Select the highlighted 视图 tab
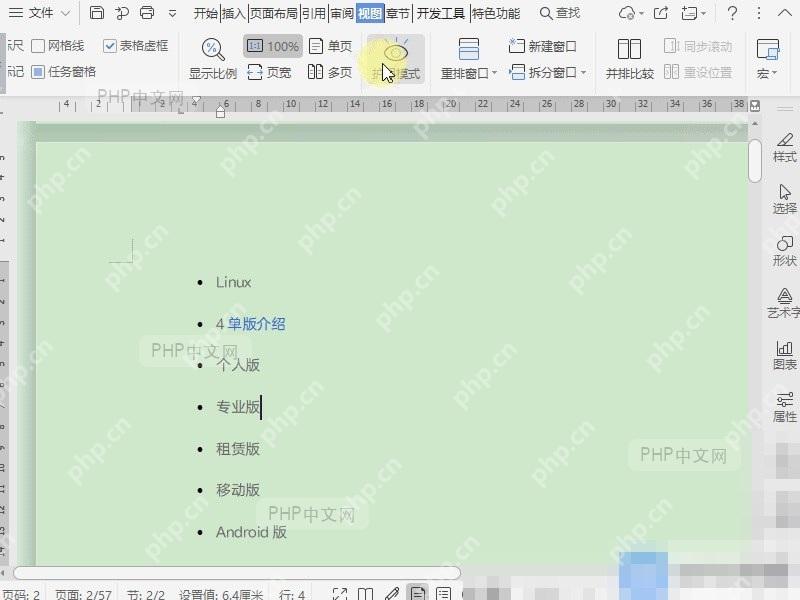800x600 pixels. click(x=370, y=13)
